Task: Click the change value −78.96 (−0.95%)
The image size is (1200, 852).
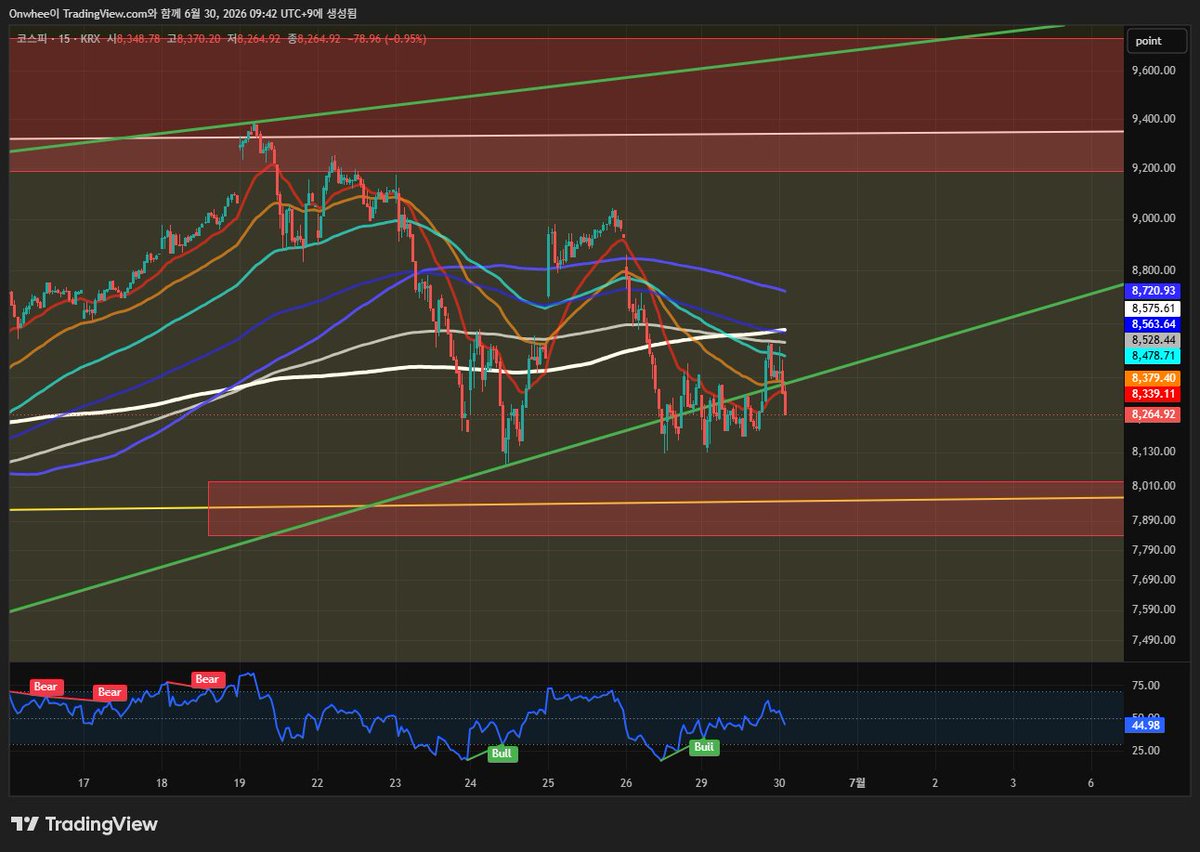Action: pyautogui.click(x=388, y=39)
